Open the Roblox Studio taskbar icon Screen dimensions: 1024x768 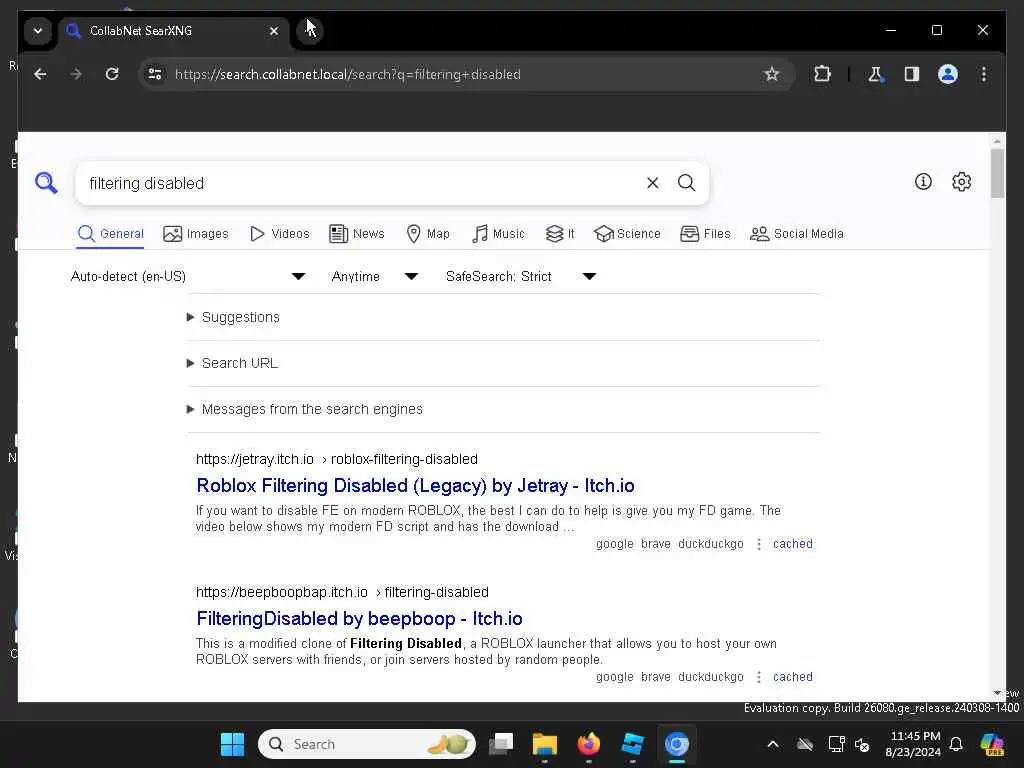(x=632, y=744)
